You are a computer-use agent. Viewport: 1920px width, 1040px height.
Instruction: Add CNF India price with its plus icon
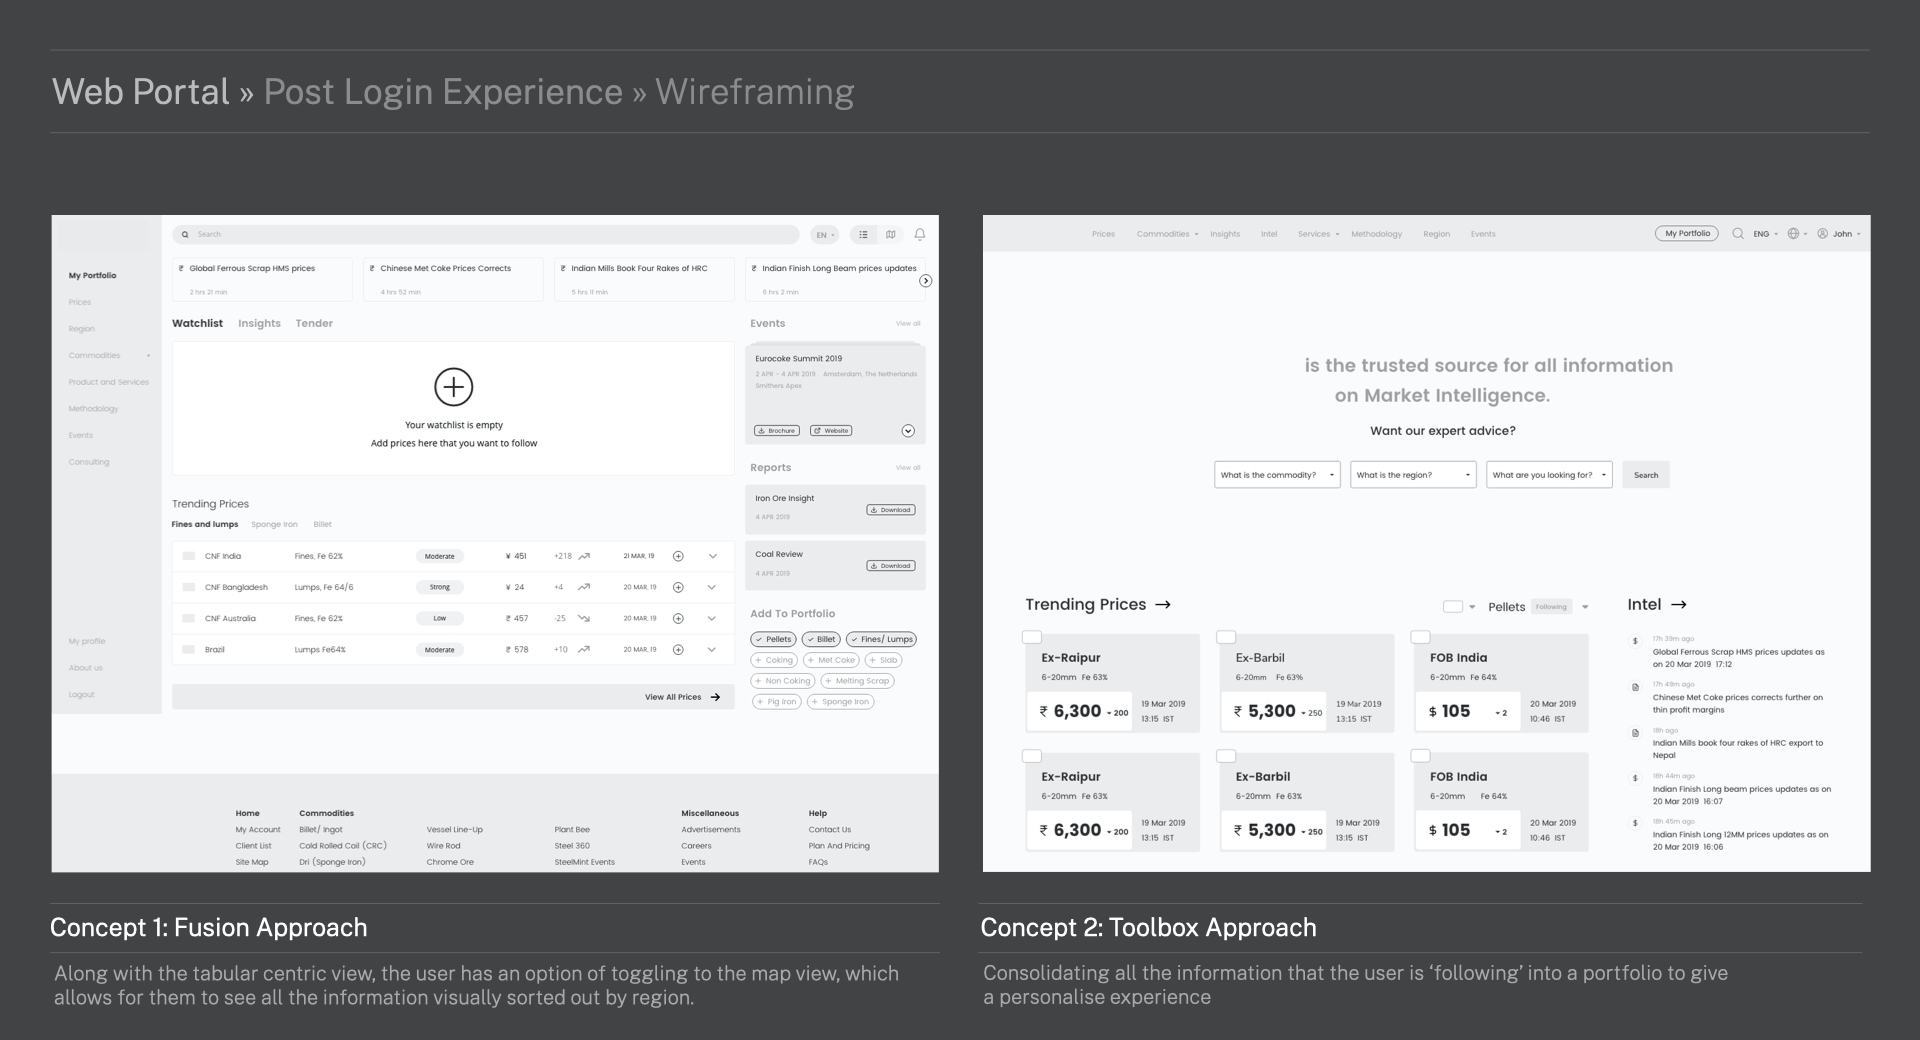click(x=678, y=556)
